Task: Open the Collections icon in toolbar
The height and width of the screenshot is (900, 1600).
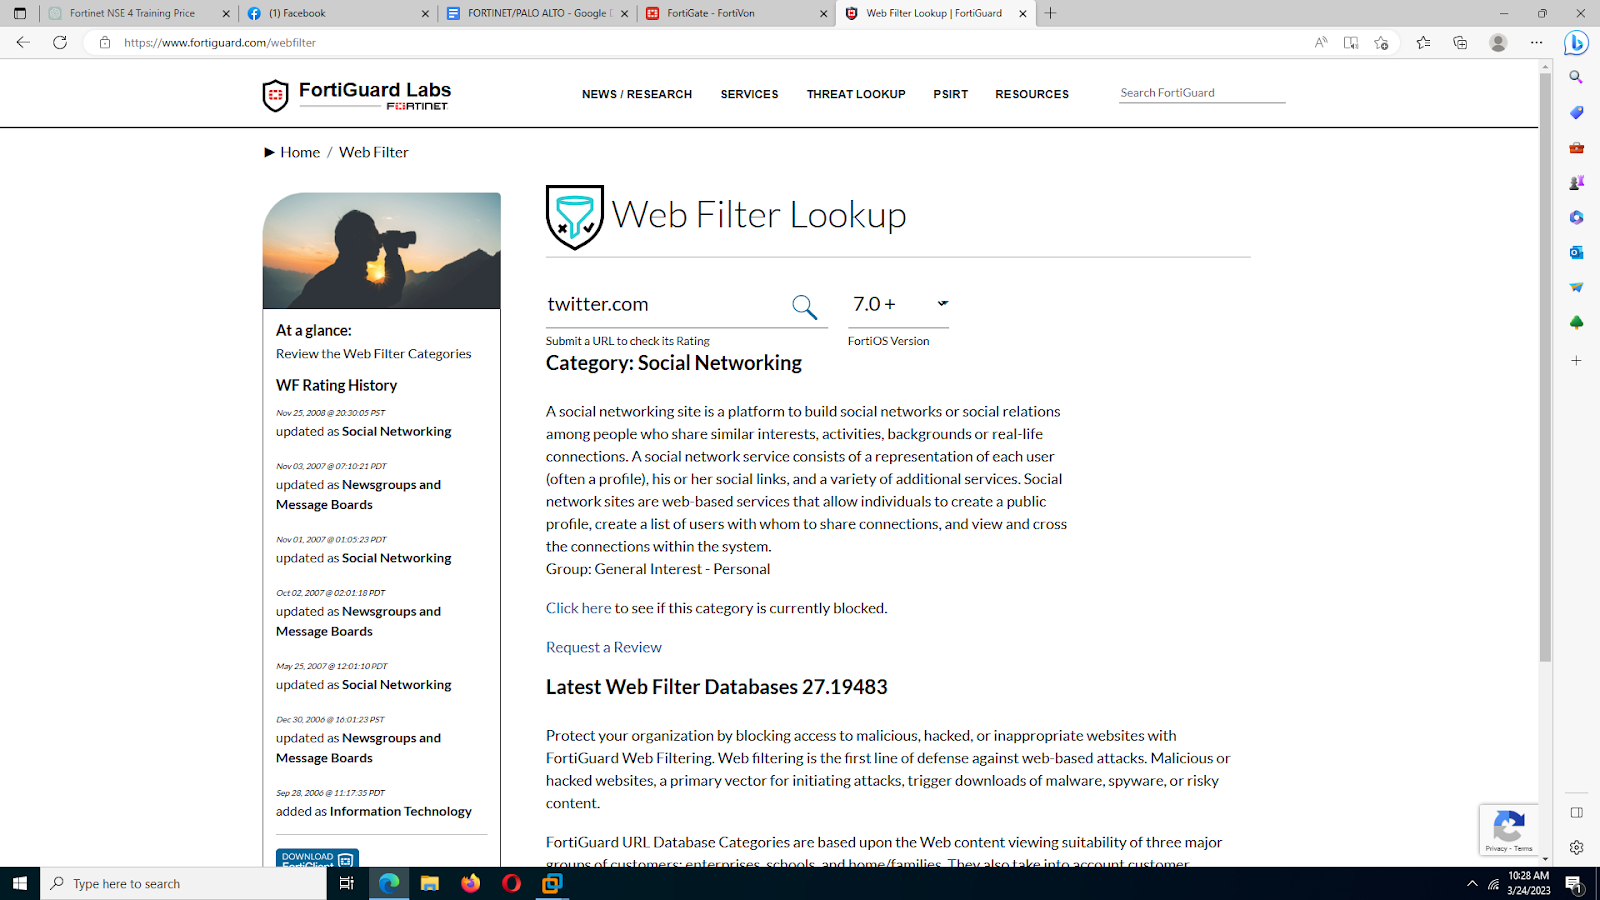Action: 1460,42
